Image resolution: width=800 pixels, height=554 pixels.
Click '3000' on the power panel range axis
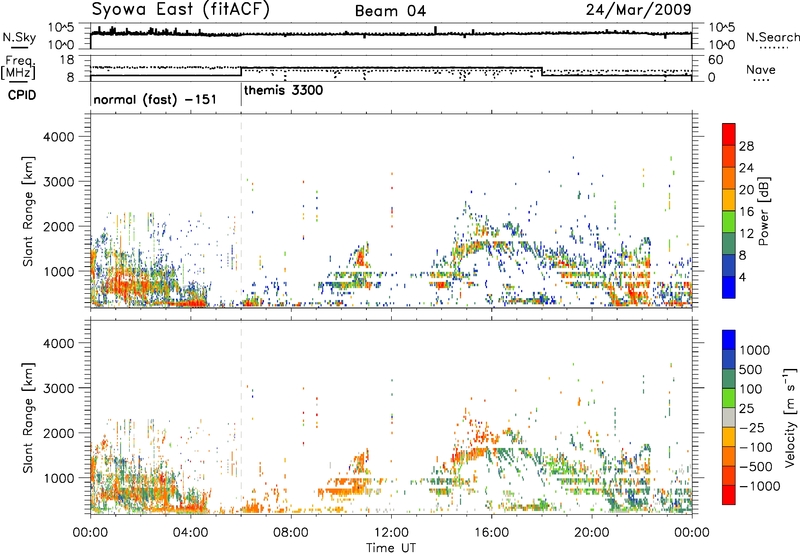pos(59,182)
